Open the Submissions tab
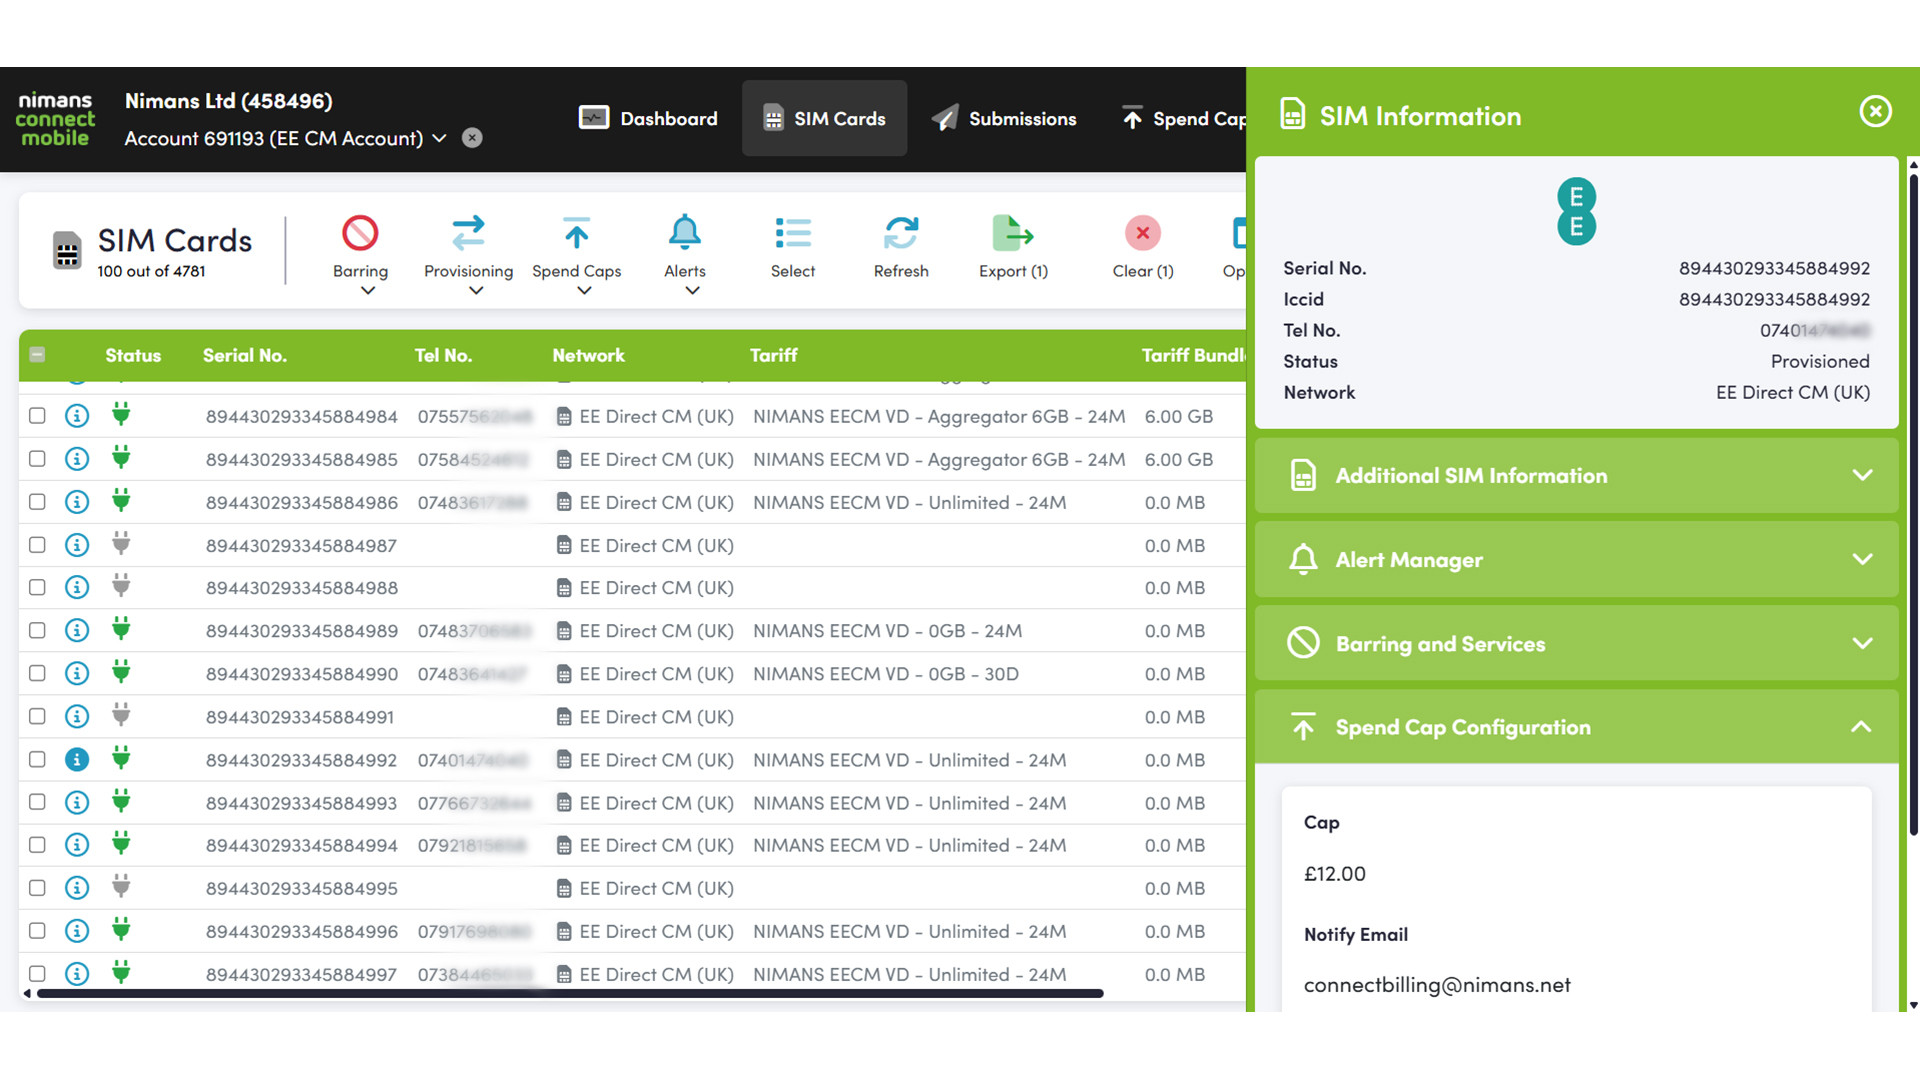Screen dimensions: 1920x1080 click(1003, 118)
